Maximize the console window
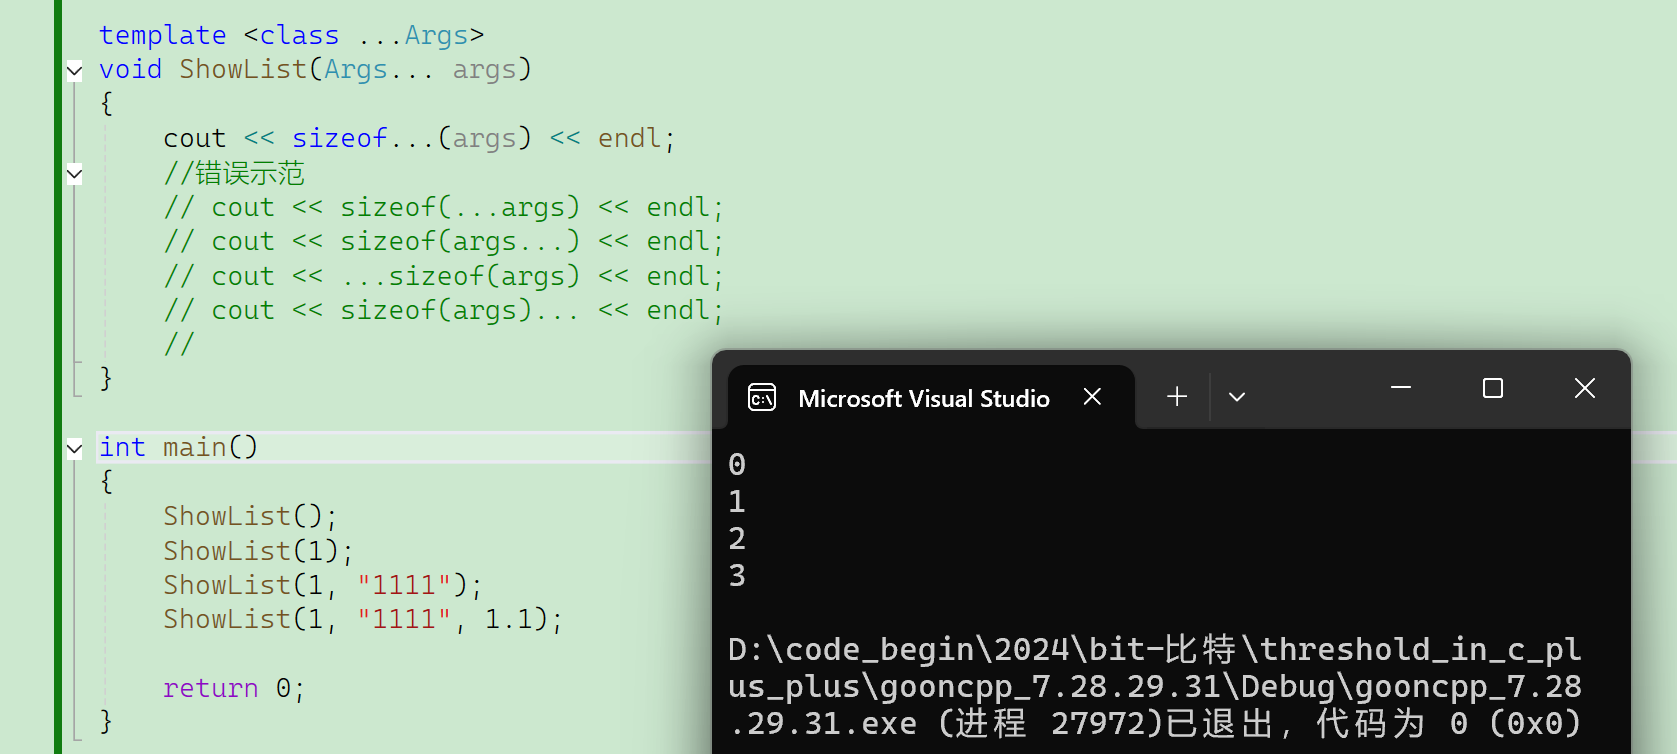This screenshot has width=1677, height=754. (1493, 388)
